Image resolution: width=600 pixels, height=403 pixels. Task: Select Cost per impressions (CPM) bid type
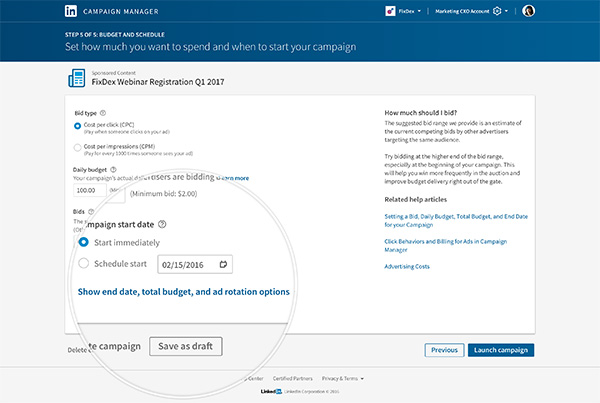click(x=77, y=147)
